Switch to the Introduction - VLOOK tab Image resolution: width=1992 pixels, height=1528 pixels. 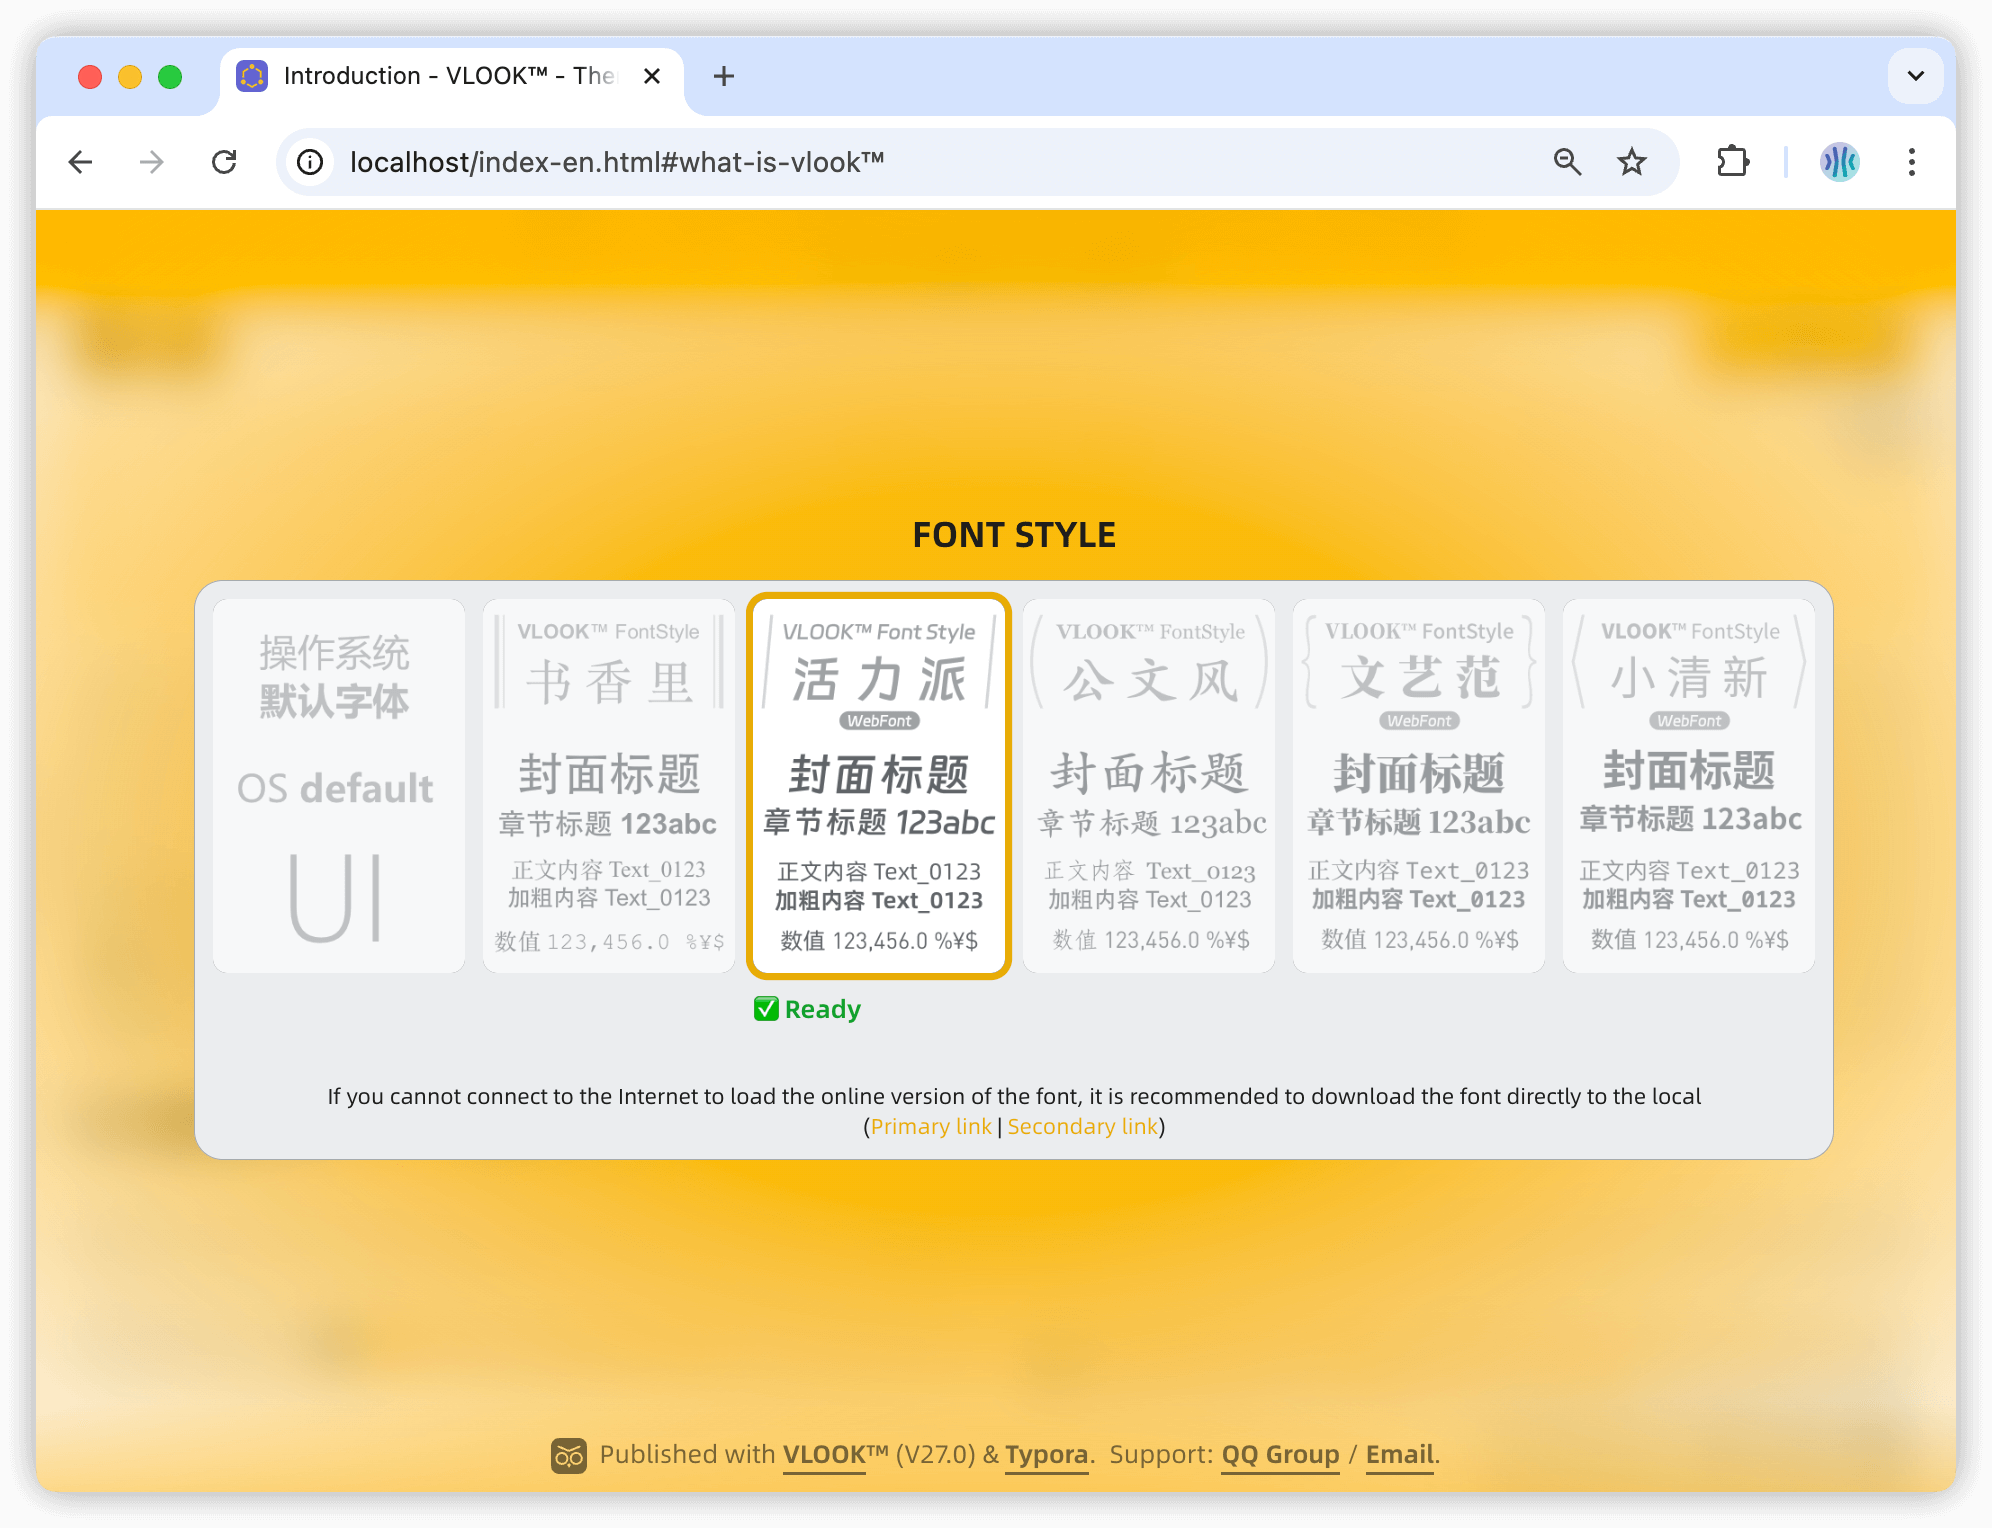tap(452, 76)
